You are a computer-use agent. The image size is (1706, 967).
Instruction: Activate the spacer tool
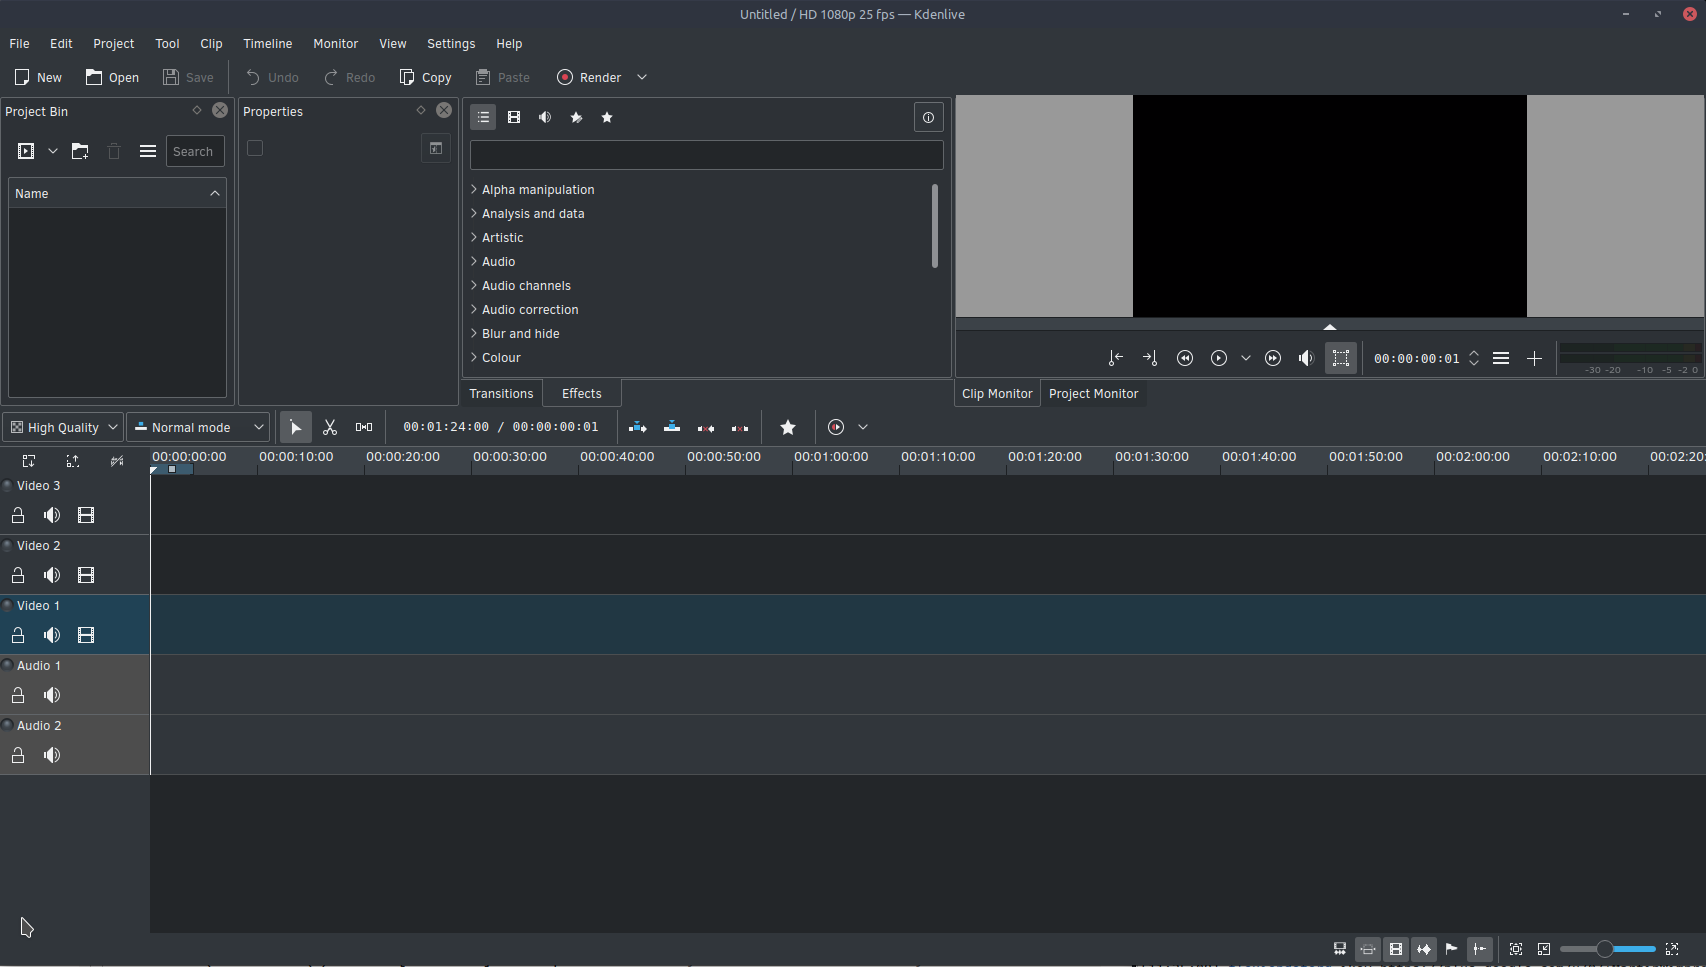click(x=364, y=427)
